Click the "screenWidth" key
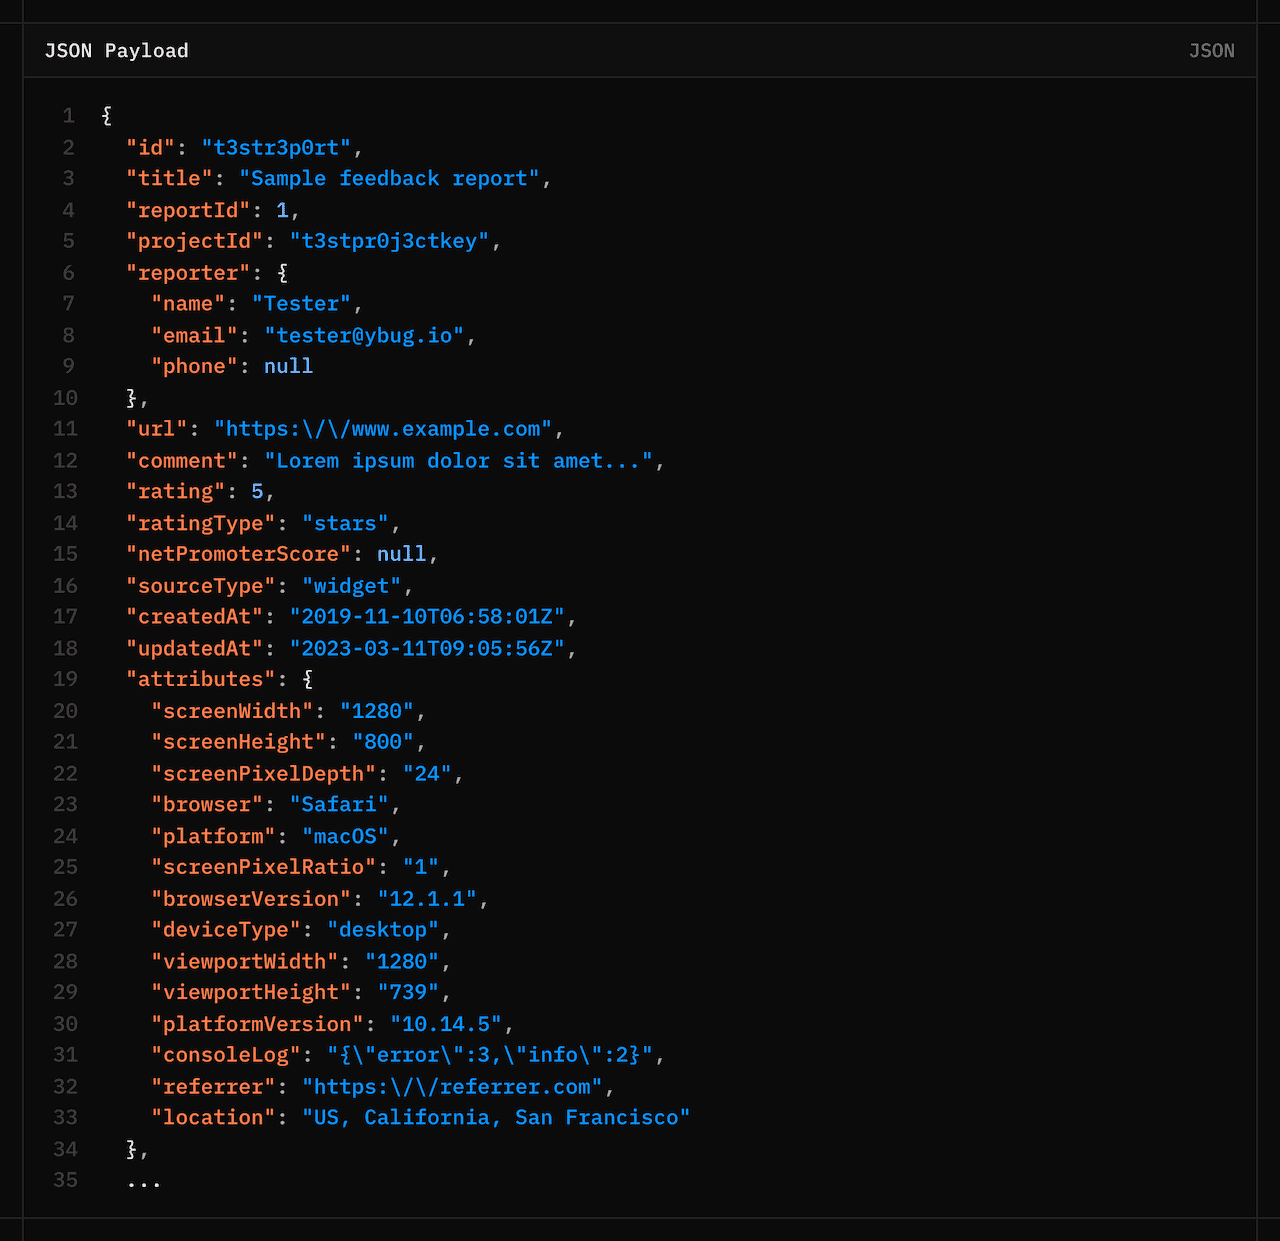This screenshot has width=1280, height=1241. [233, 711]
